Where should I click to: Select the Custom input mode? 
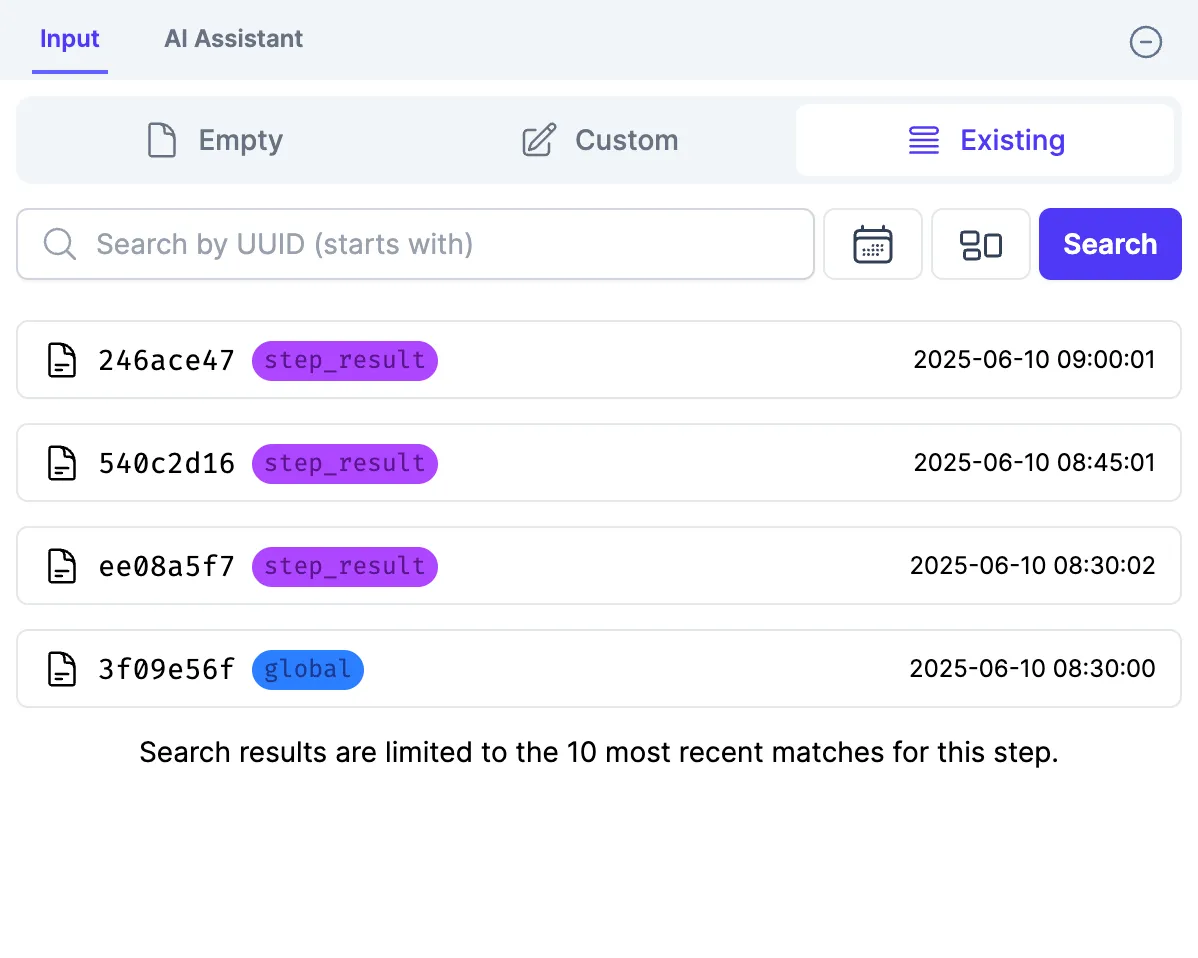coord(600,141)
